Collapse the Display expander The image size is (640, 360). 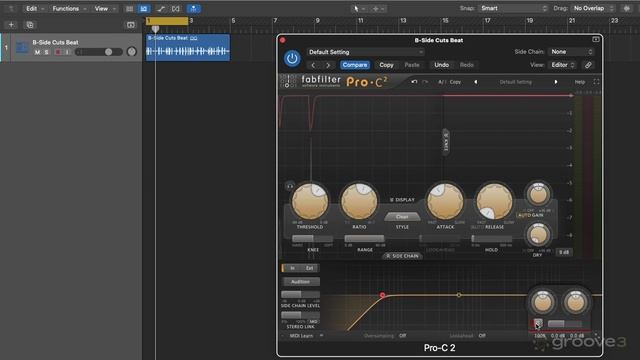click(402, 200)
